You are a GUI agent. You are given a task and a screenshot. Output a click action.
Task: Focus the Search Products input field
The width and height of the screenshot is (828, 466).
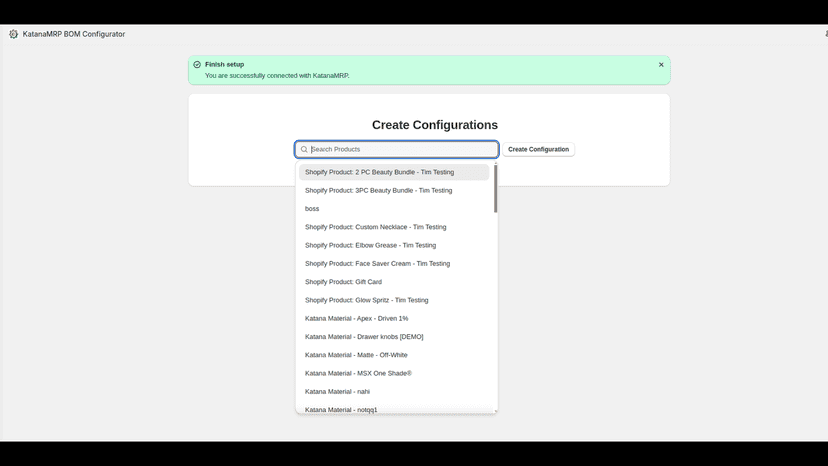click(x=397, y=150)
